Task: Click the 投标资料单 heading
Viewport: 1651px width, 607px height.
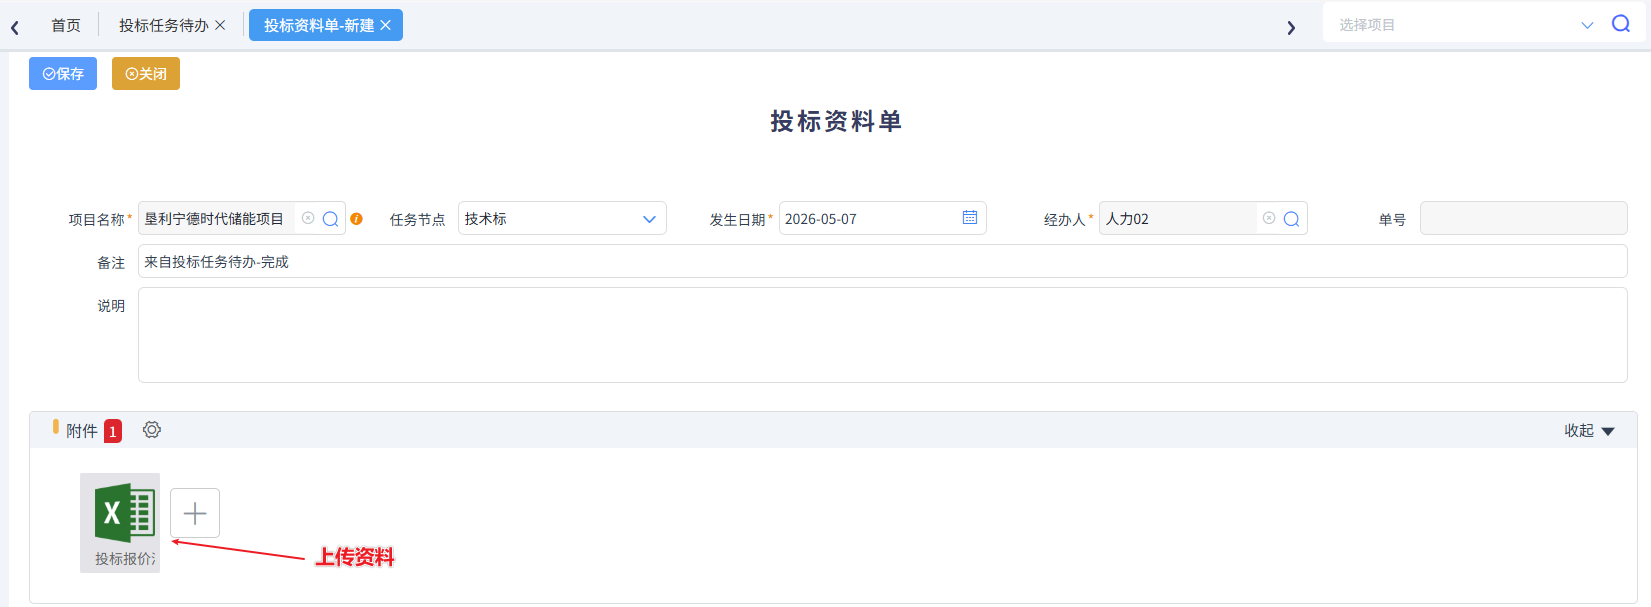Action: [836, 122]
